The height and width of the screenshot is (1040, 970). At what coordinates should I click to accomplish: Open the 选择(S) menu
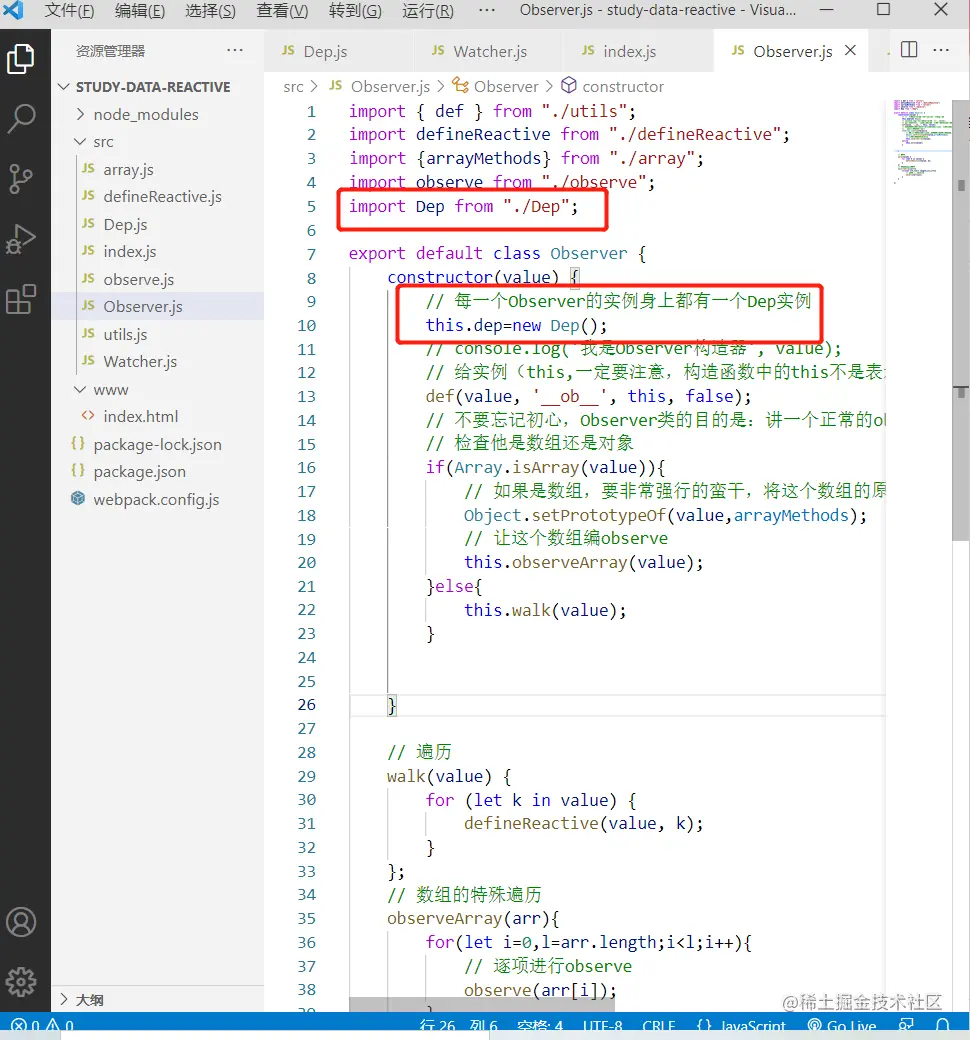pyautogui.click(x=210, y=11)
